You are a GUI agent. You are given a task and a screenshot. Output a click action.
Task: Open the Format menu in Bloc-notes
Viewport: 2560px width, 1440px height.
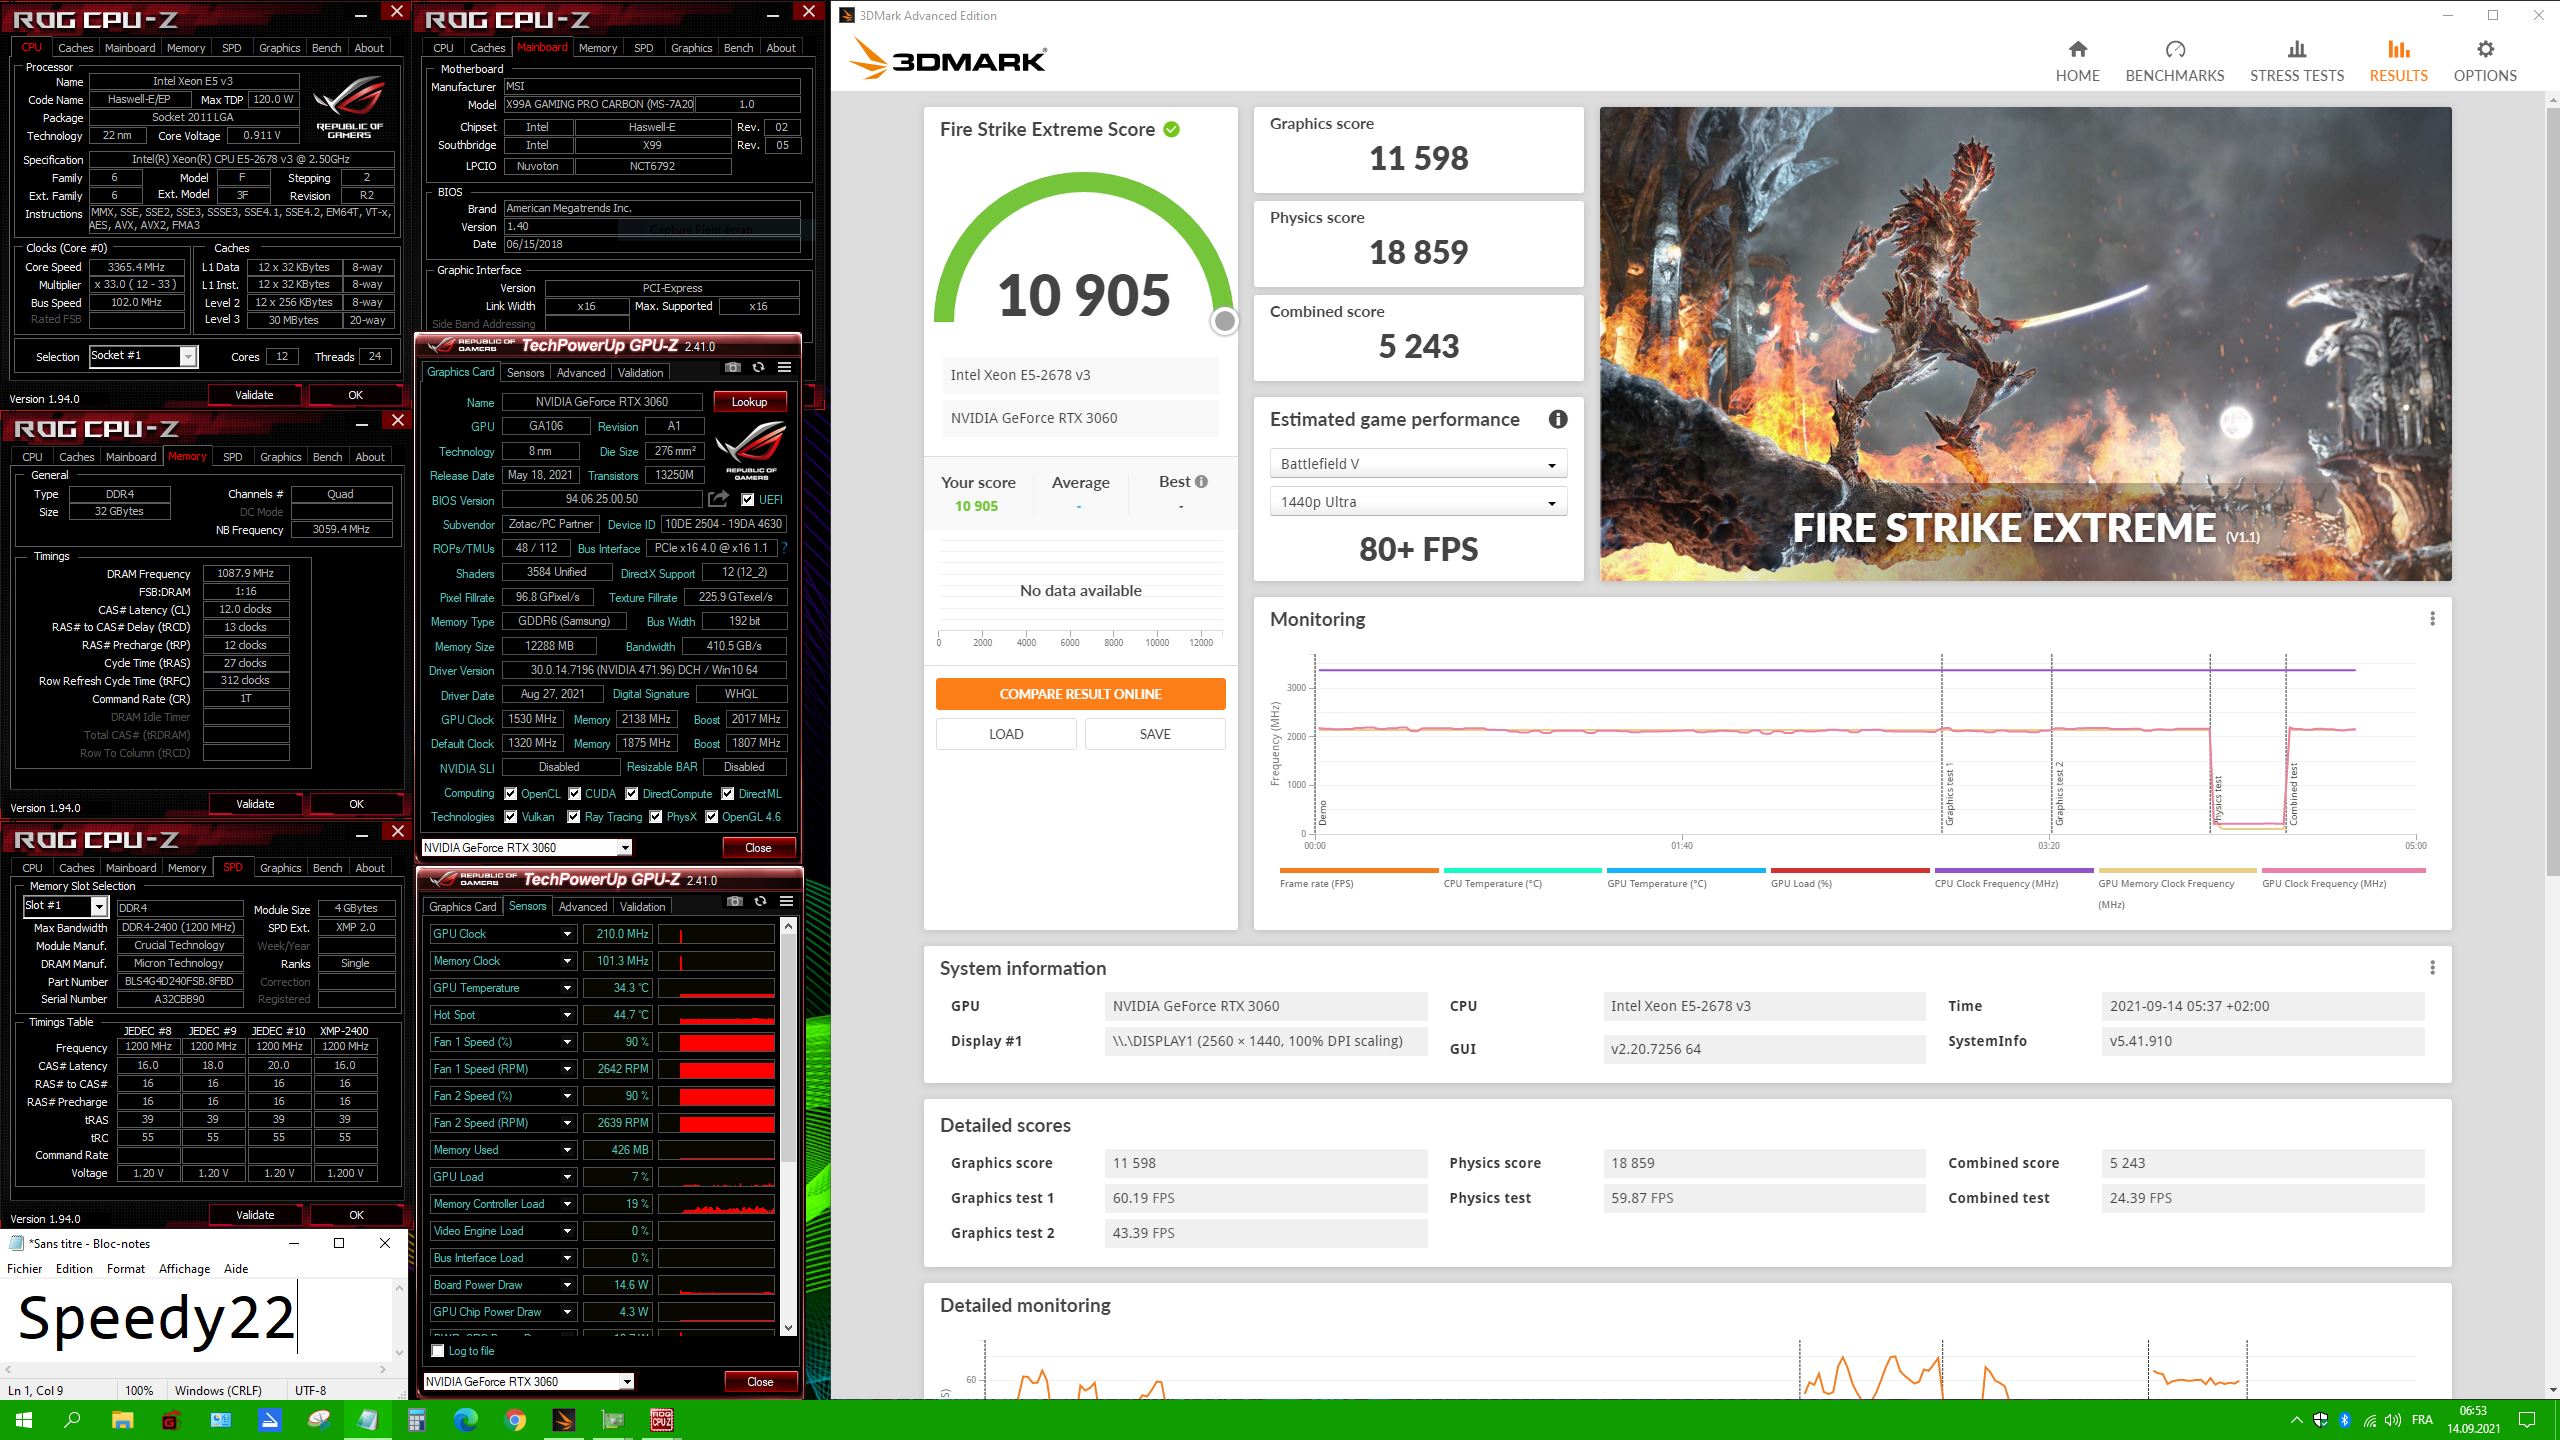126,1268
